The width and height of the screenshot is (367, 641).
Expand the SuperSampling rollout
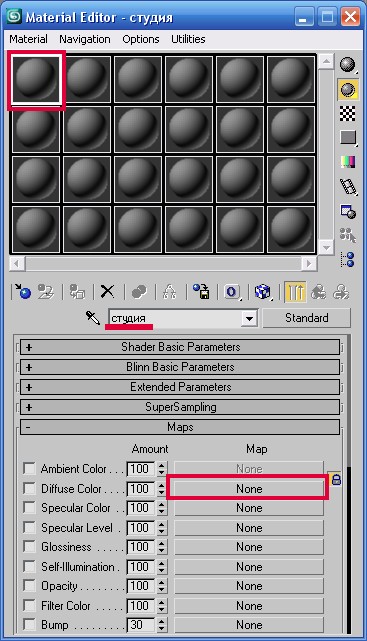click(180, 407)
